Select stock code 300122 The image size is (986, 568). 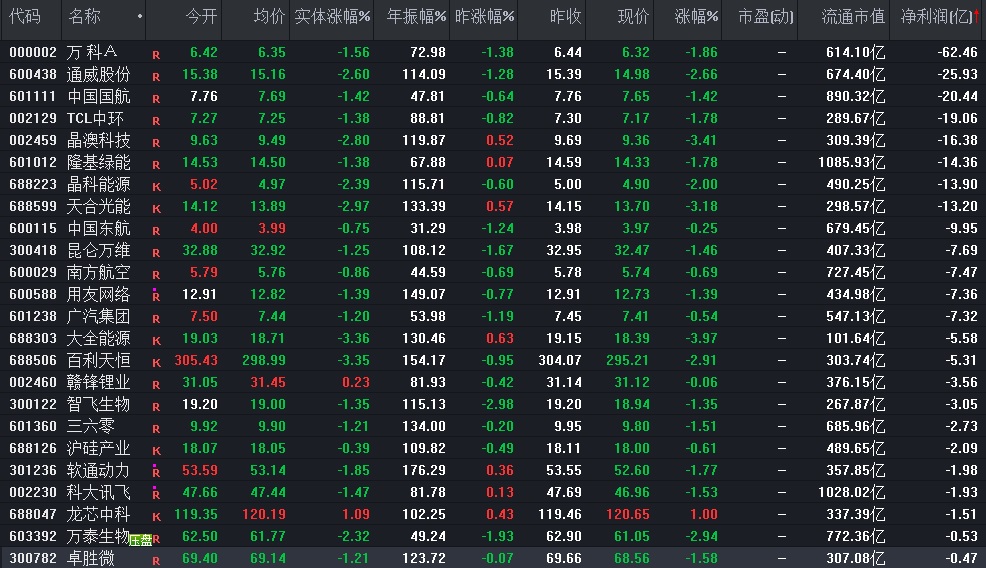33,404
